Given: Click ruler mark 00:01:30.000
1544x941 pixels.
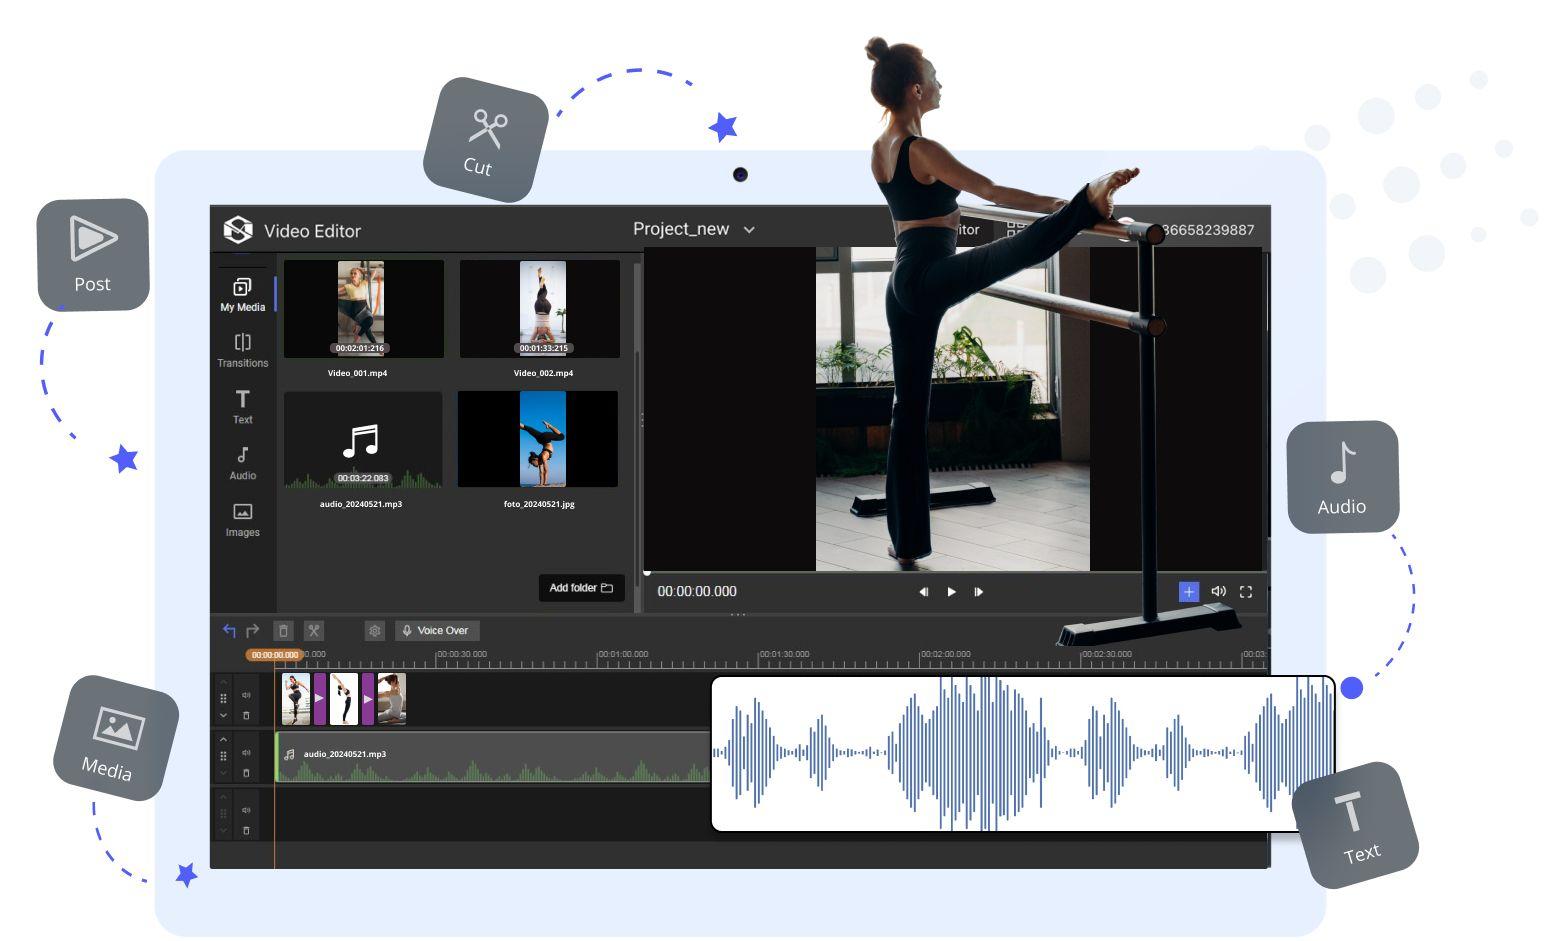Looking at the screenshot, I should [784, 654].
